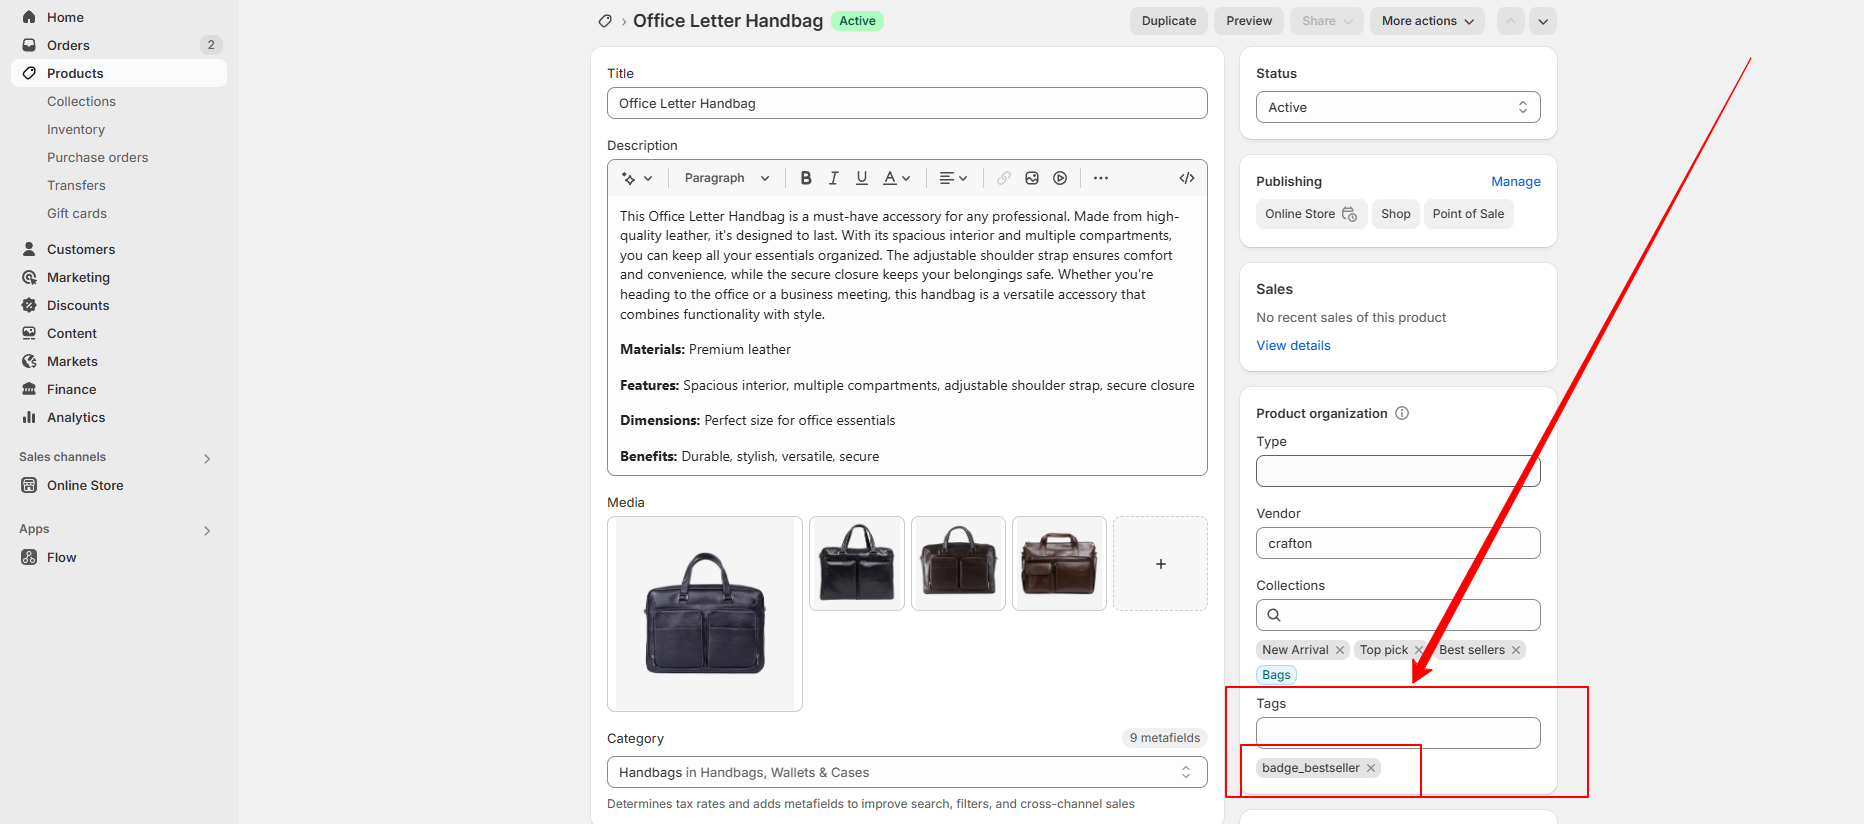Toggle bold formatting
The image size is (1864, 824).
tap(806, 178)
